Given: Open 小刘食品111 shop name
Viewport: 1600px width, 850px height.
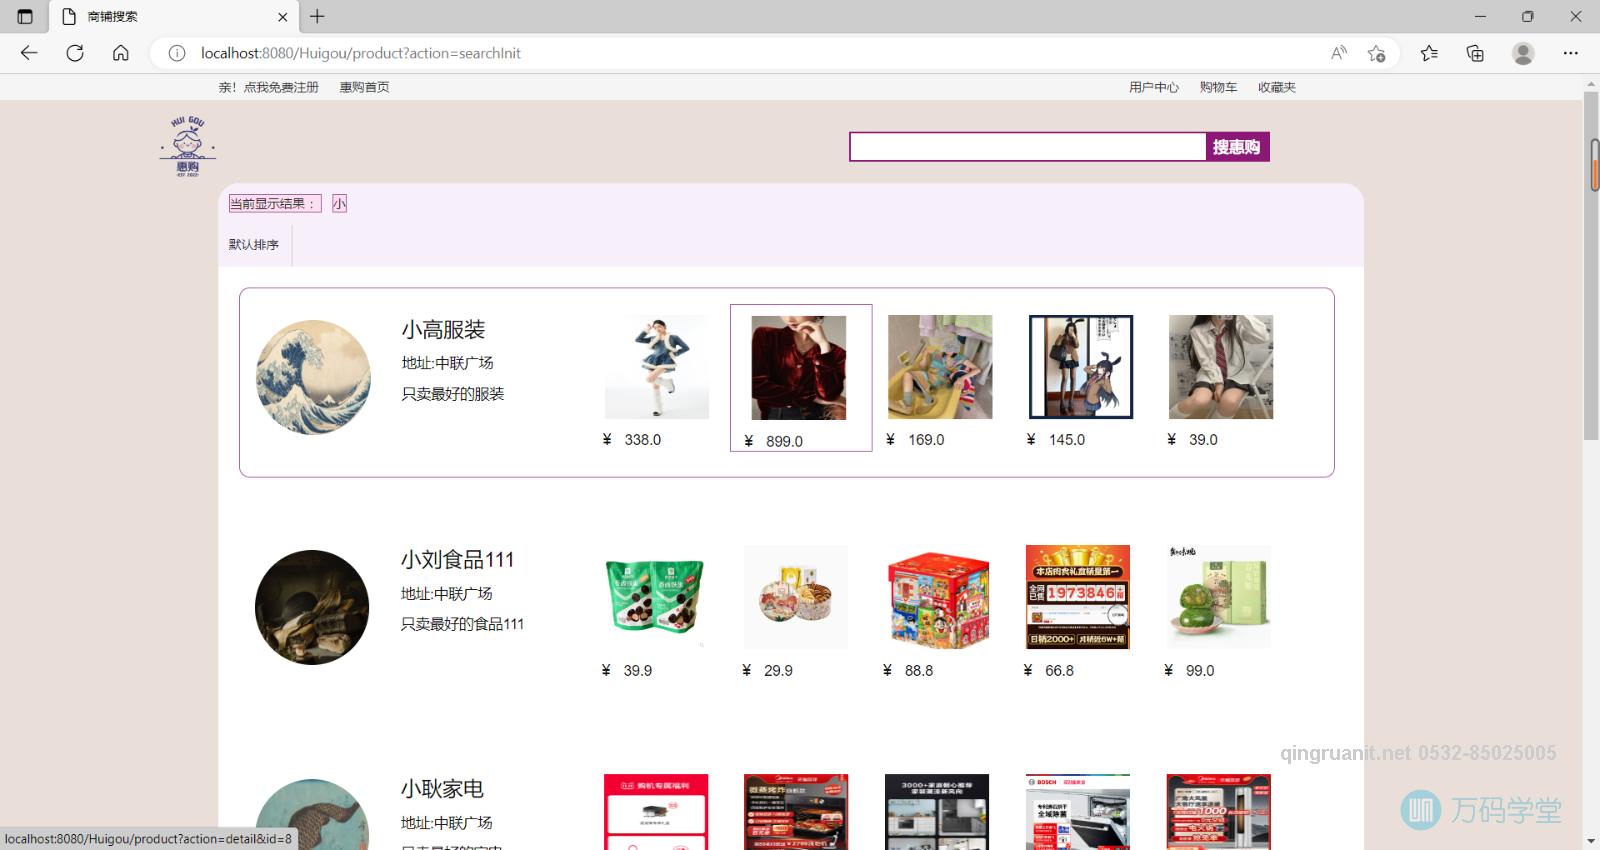Looking at the screenshot, I should pos(457,560).
